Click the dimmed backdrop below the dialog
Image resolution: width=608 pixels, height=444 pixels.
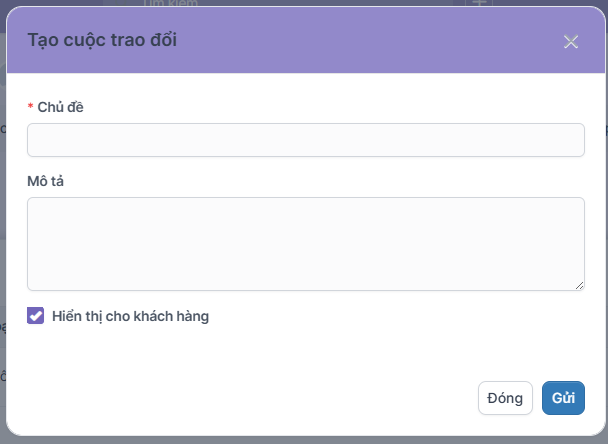304,441
